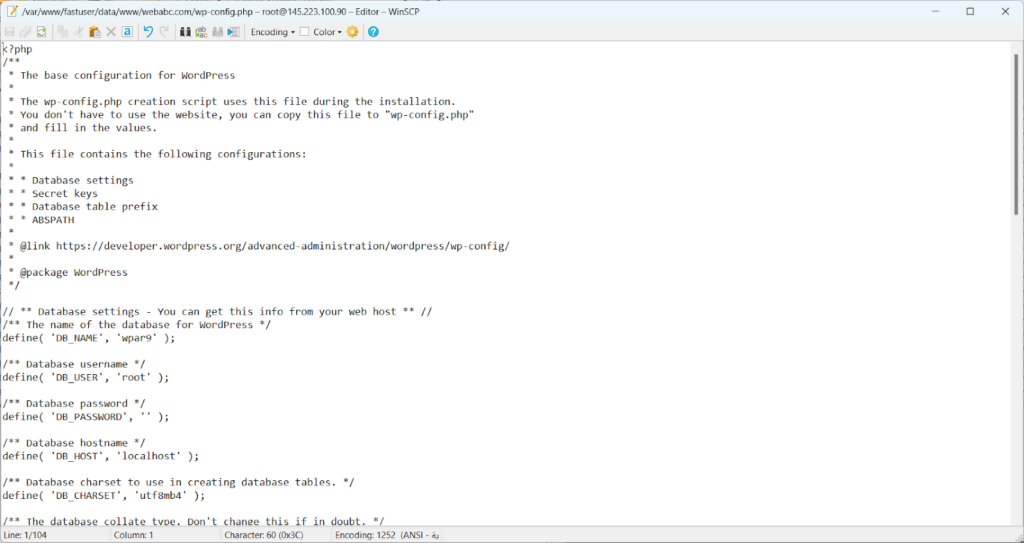Click the Redo arrow icon
The image size is (1024, 543).
(x=165, y=31)
